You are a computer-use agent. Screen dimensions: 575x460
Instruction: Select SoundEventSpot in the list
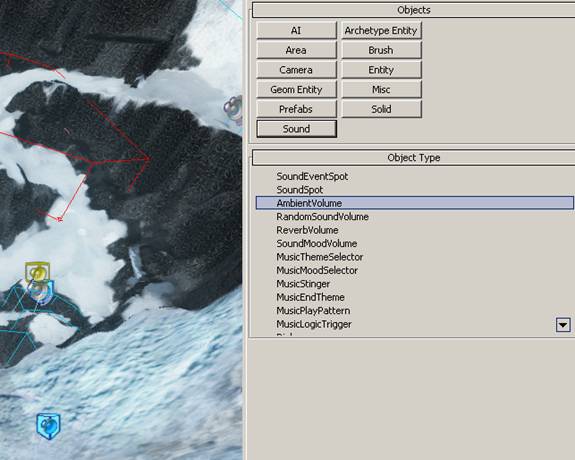coord(312,176)
